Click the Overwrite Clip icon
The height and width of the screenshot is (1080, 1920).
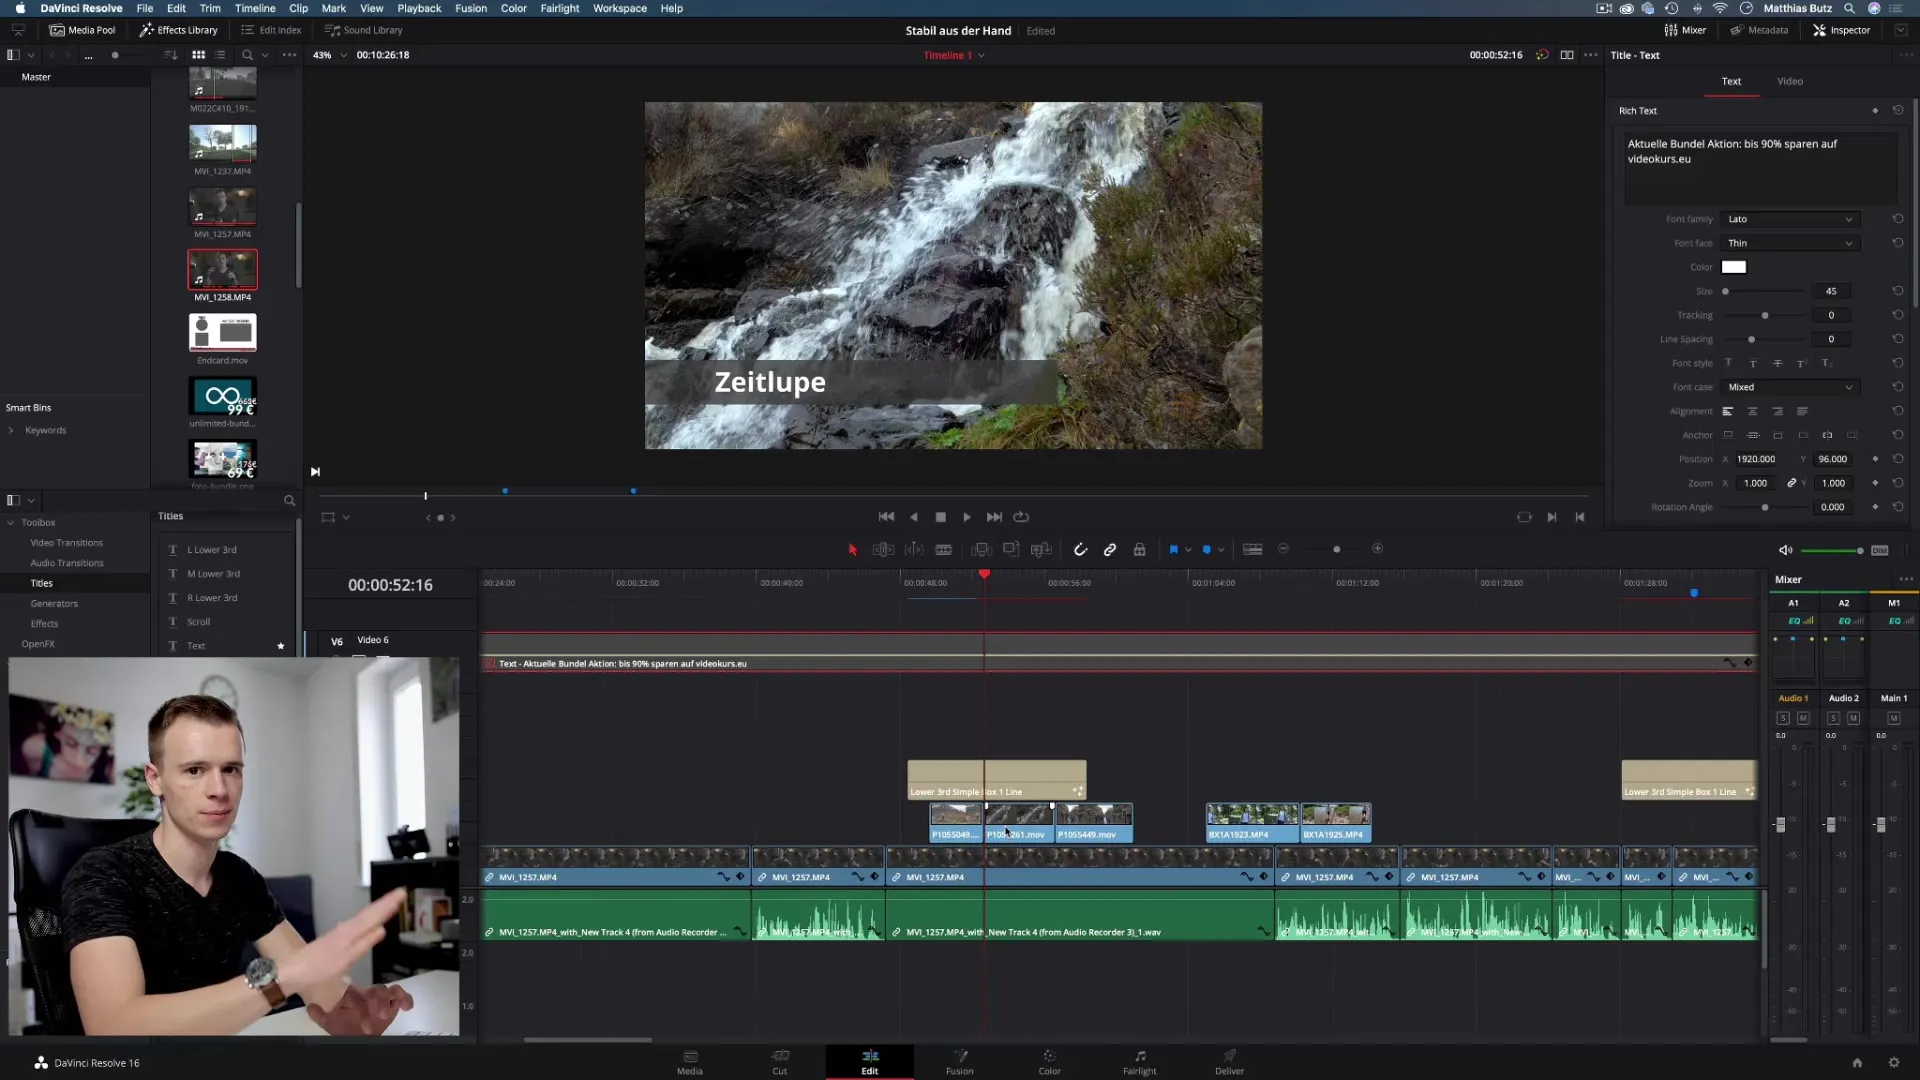pyautogui.click(x=1011, y=550)
